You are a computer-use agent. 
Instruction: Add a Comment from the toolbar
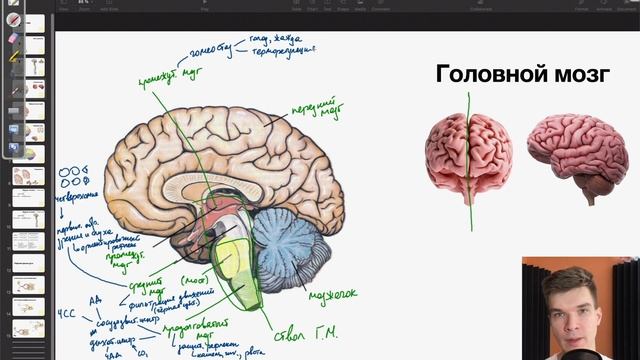tap(380, 5)
